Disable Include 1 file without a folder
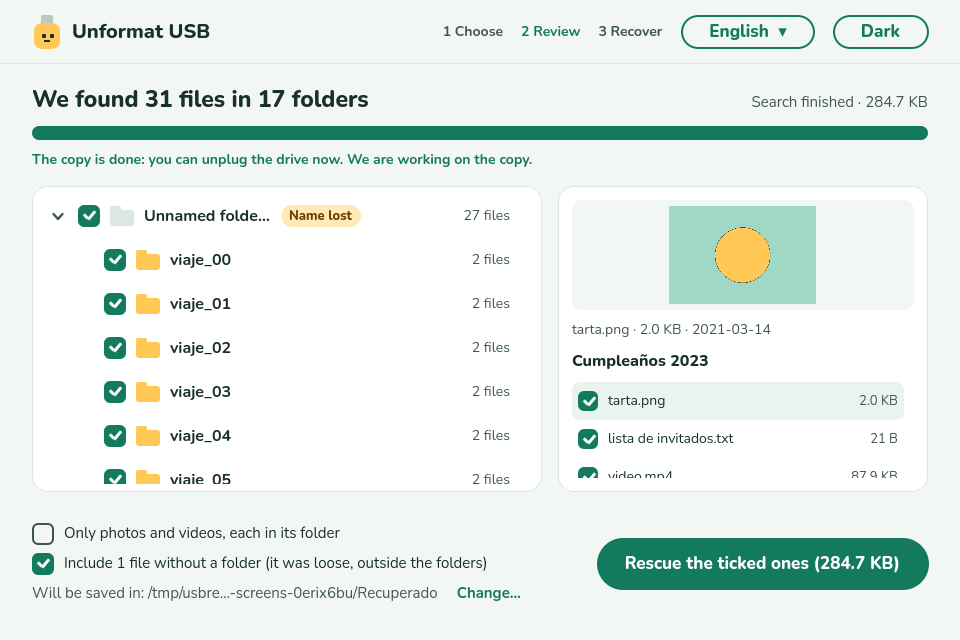Viewport: 960px width, 640px height. pyautogui.click(x=43, y=564)
